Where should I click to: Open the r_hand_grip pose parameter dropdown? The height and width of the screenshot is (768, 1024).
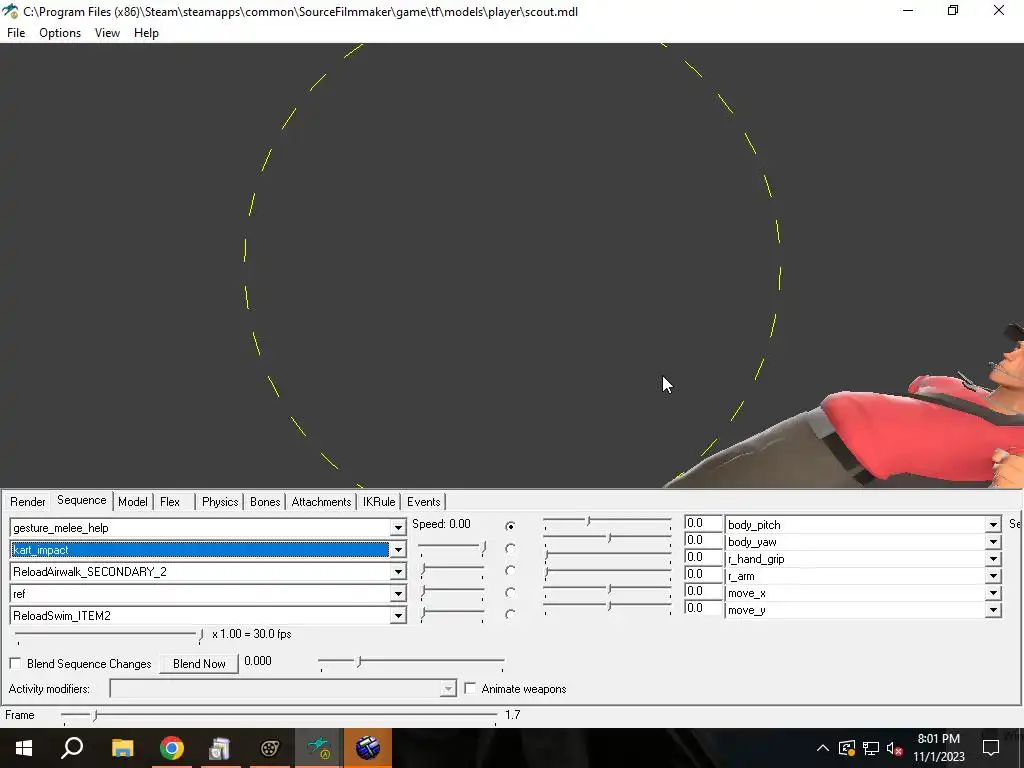(x=993, y=559)
